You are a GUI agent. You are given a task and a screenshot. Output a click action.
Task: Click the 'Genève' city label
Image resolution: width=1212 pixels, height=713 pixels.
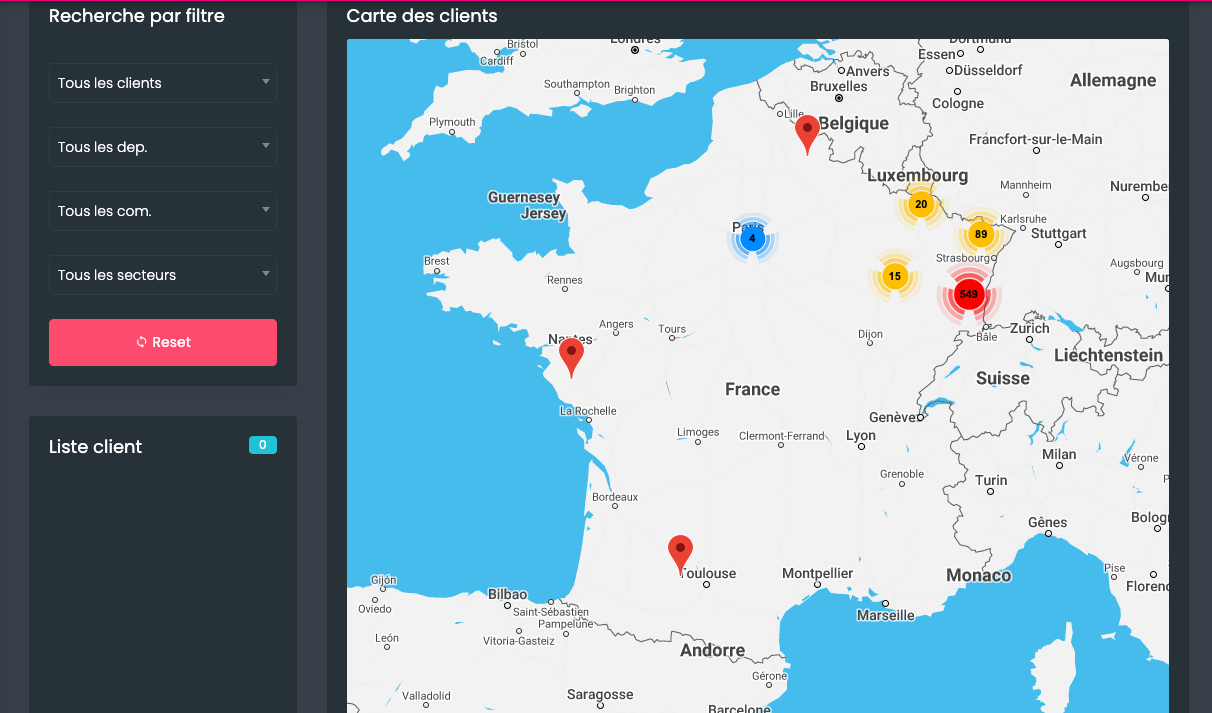click(x=893, y=418)
